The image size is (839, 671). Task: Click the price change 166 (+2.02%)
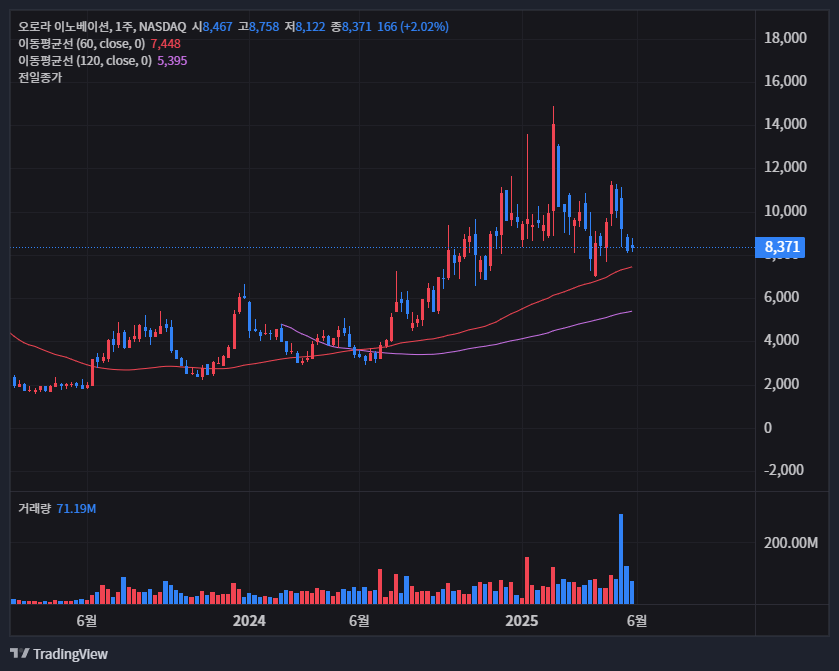(413, 27)
